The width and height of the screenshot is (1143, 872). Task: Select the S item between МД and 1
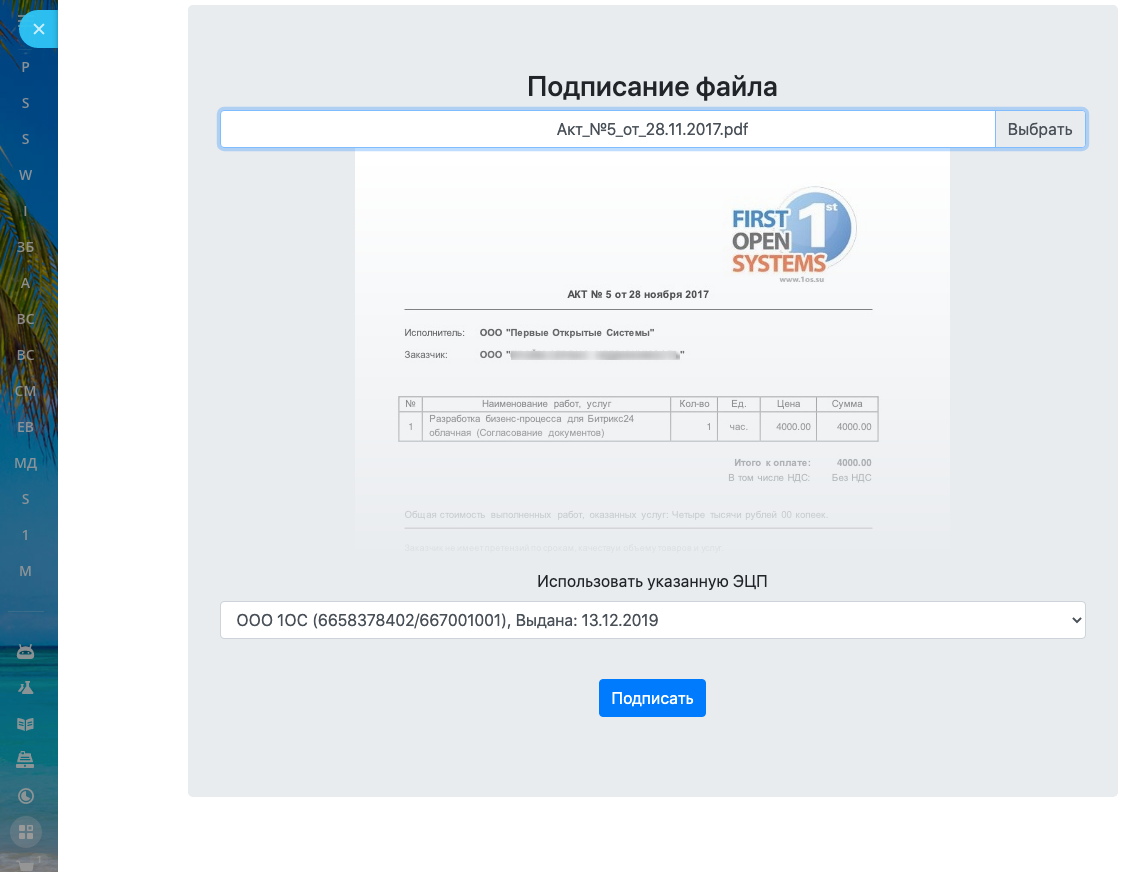(26, 499)
